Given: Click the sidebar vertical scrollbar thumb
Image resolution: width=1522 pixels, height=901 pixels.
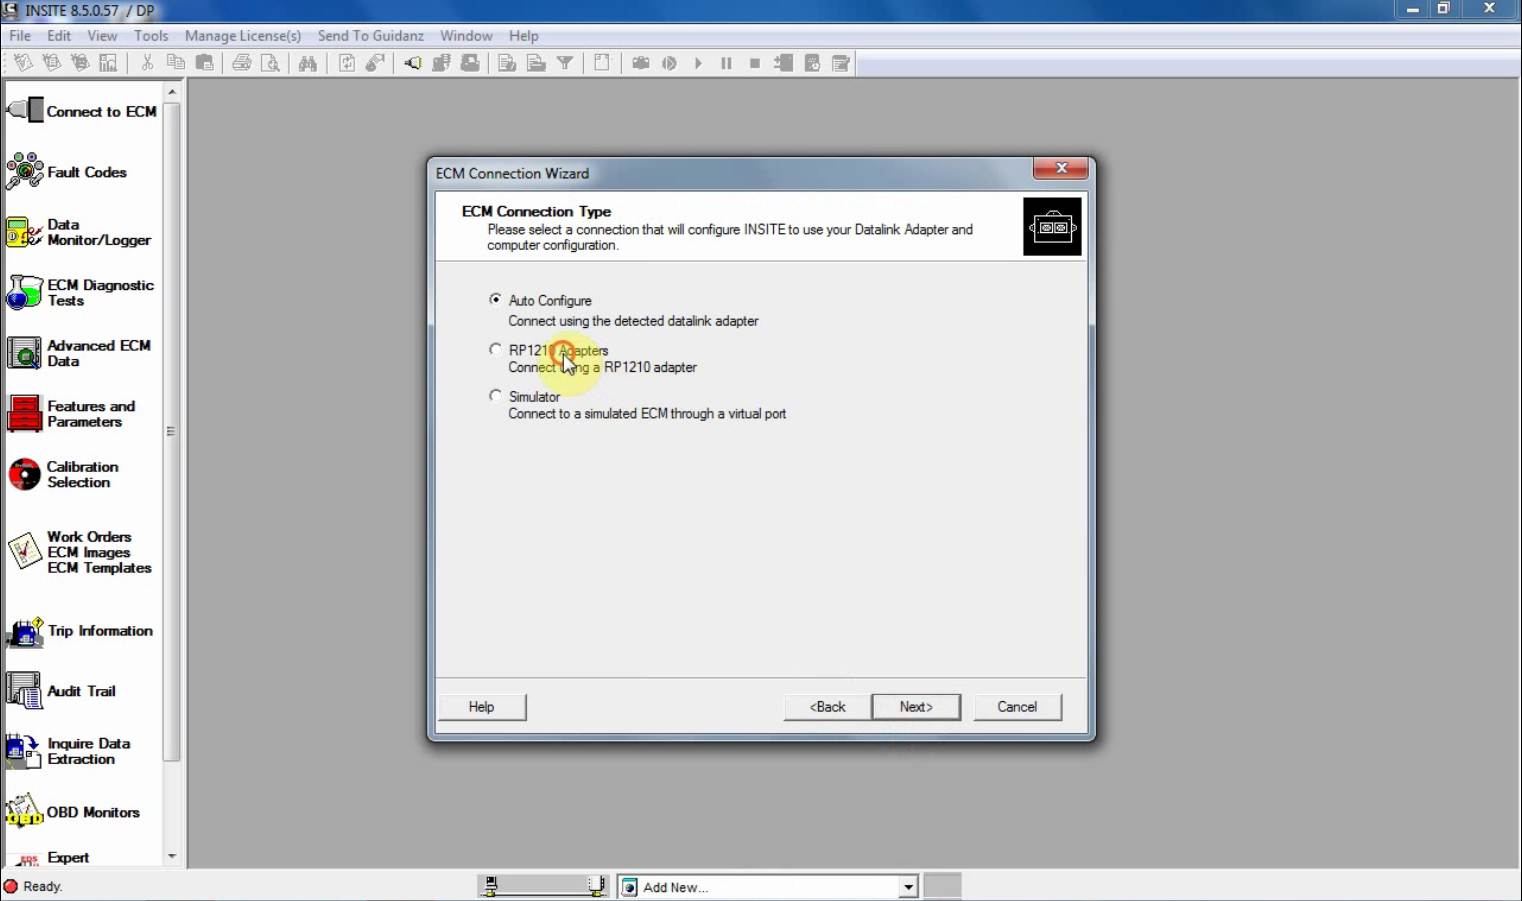Looking at the screenshot, I should click(171, 431).
